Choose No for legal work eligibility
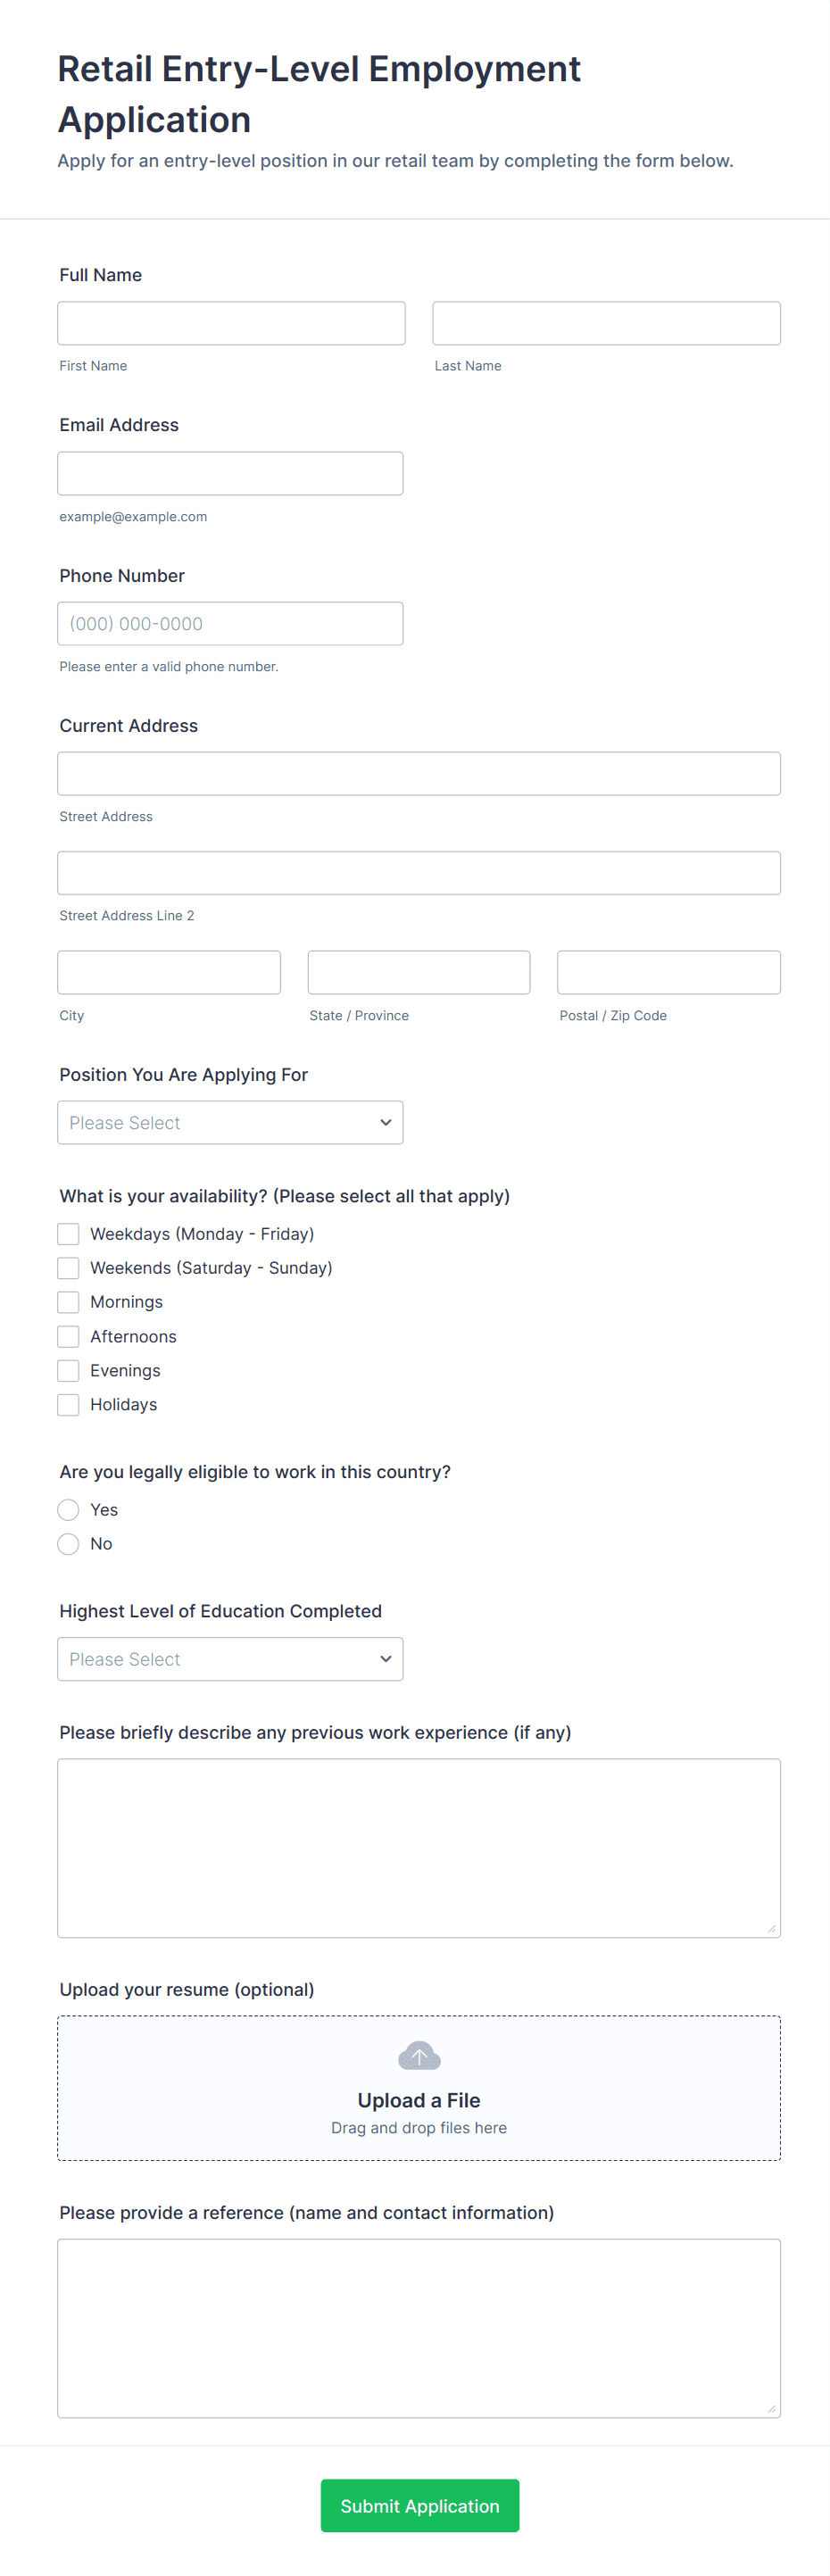 point(68,1544)
